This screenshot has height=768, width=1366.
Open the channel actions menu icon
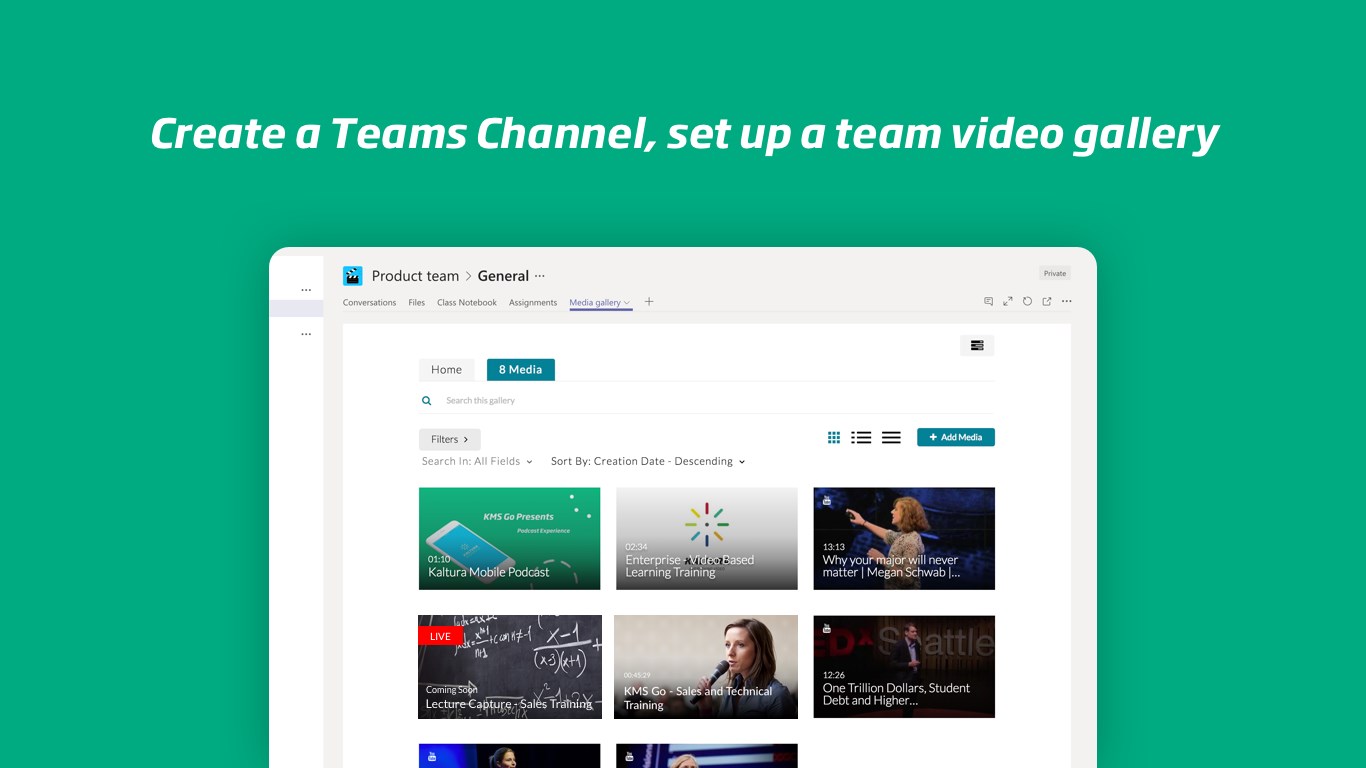[x=977, y=345]
